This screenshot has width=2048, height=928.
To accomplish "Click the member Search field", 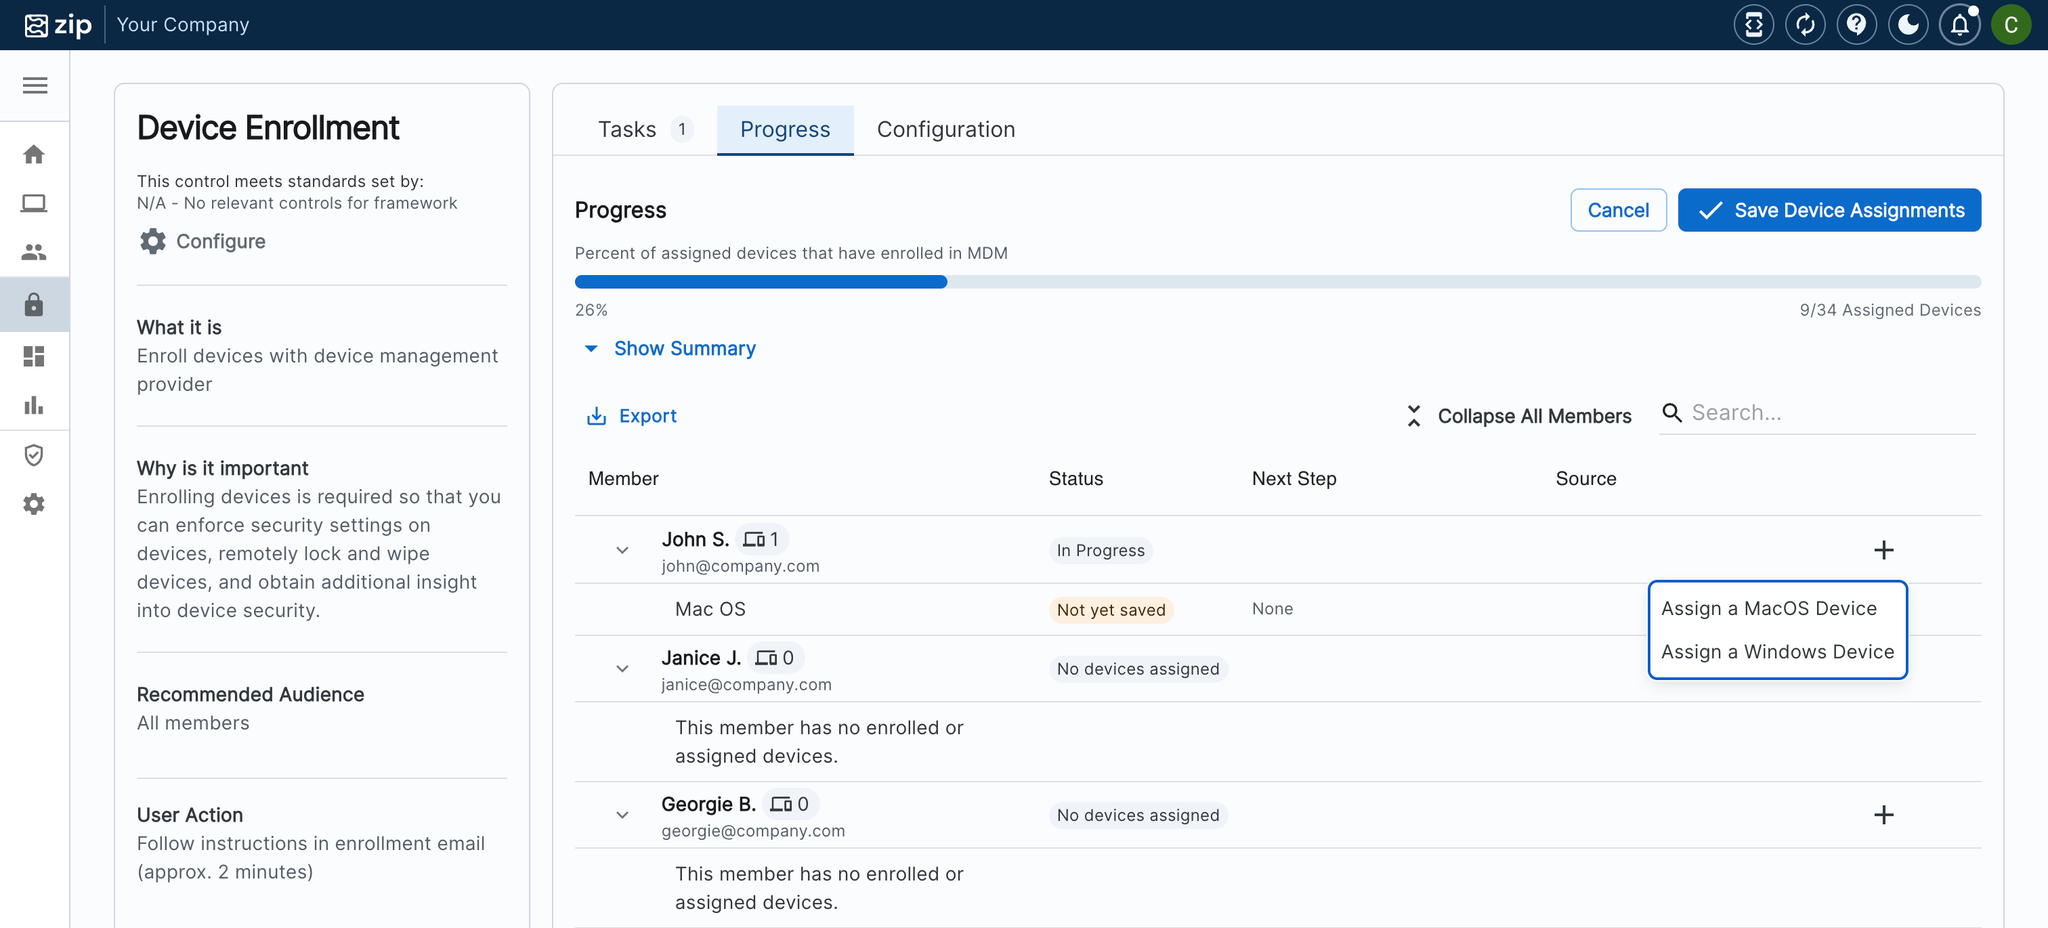I will tap(1830, 413).
